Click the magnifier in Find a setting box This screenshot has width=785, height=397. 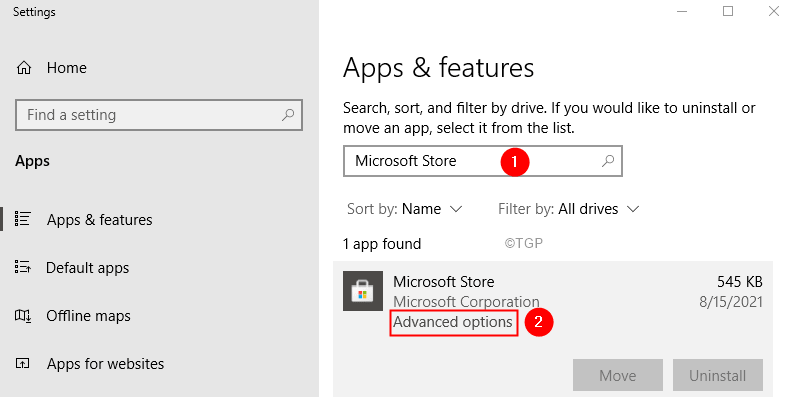288,115
